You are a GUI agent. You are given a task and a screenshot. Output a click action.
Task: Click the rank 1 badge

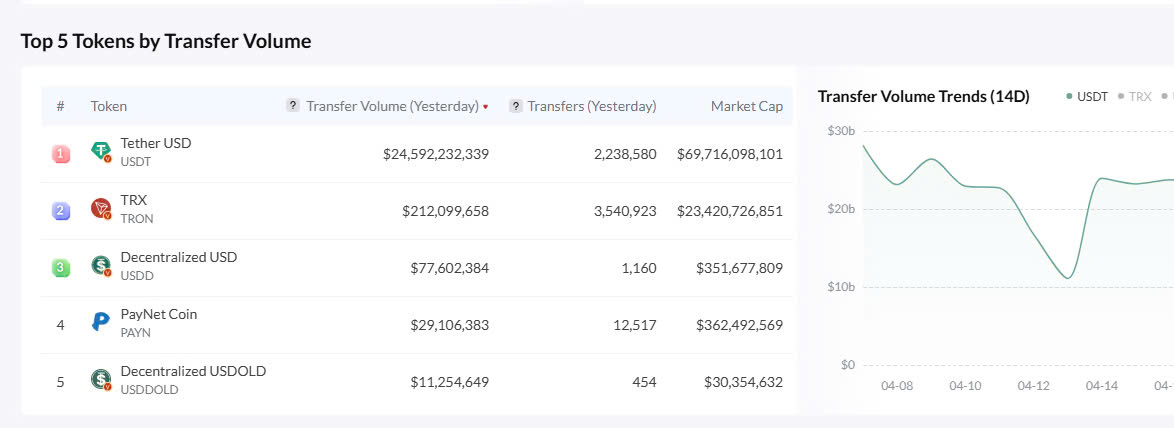click(61, 153)
